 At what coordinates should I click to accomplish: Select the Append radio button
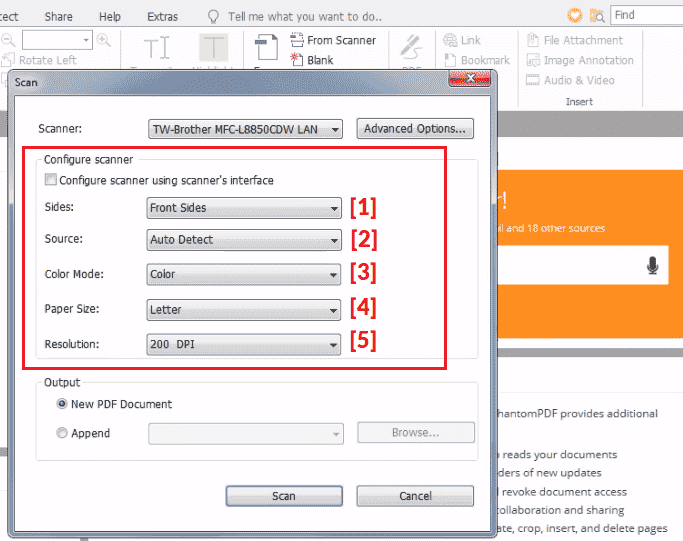pyautogui.click(x=62, y=433)
